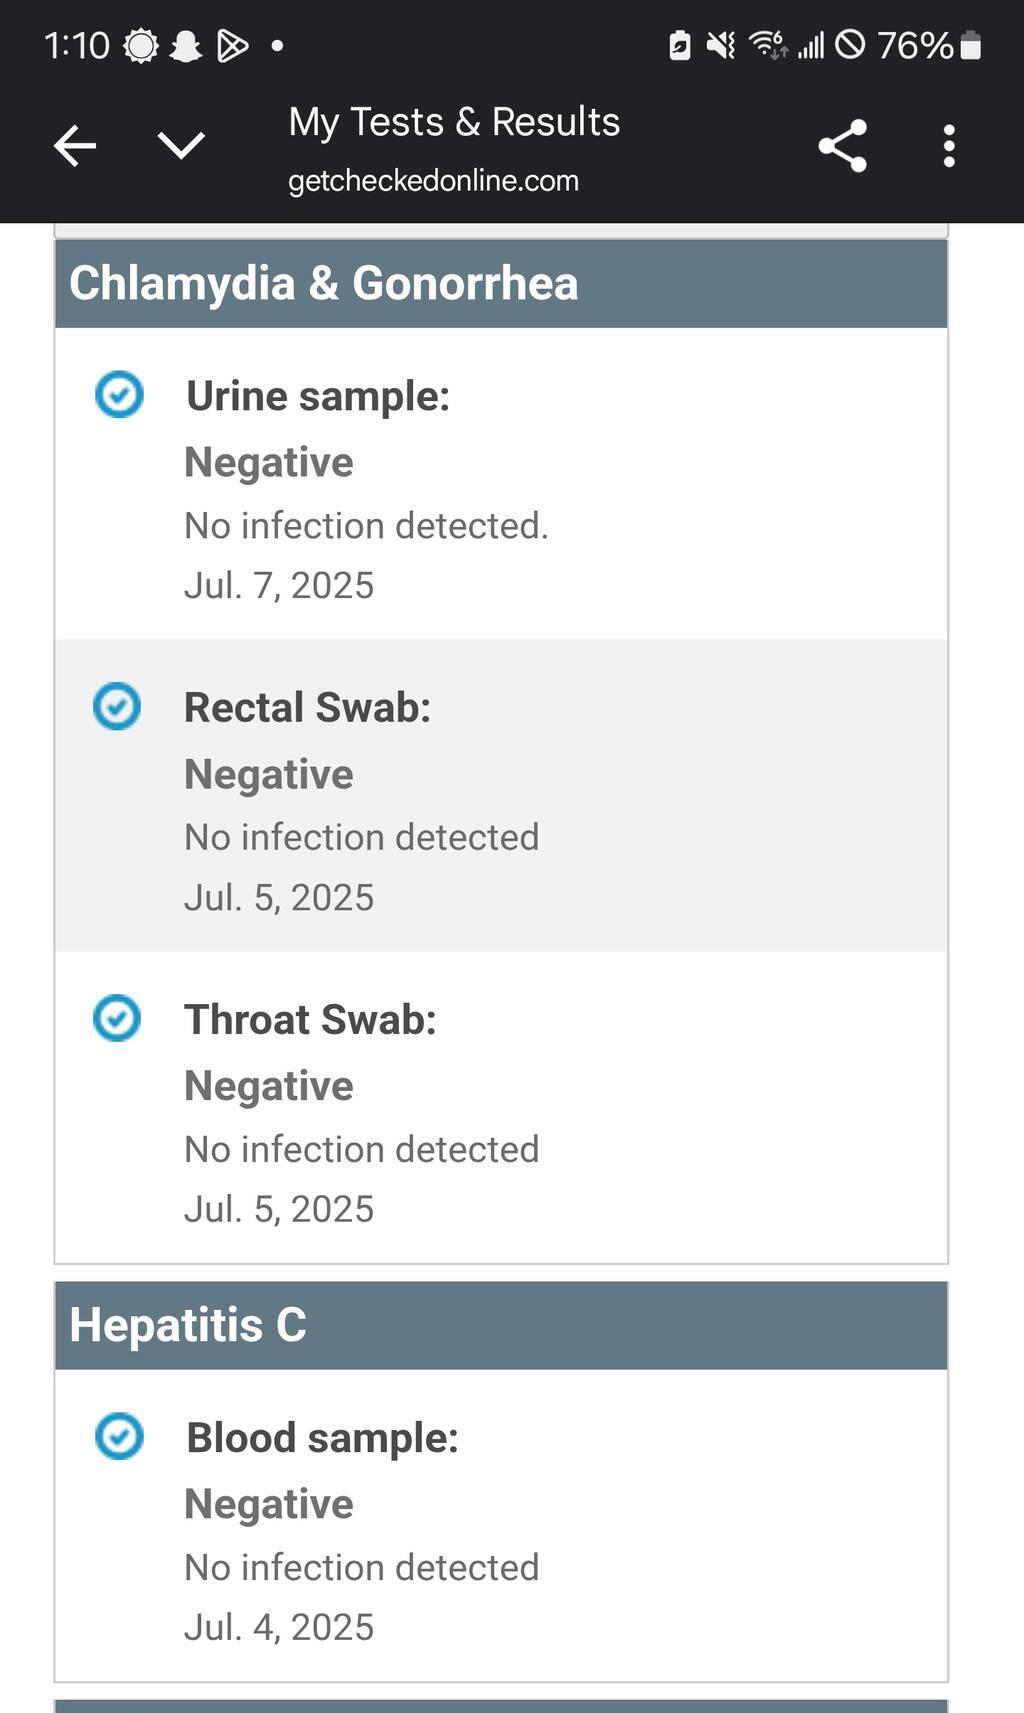Open the three-dot overflow menu

(948, 146)
